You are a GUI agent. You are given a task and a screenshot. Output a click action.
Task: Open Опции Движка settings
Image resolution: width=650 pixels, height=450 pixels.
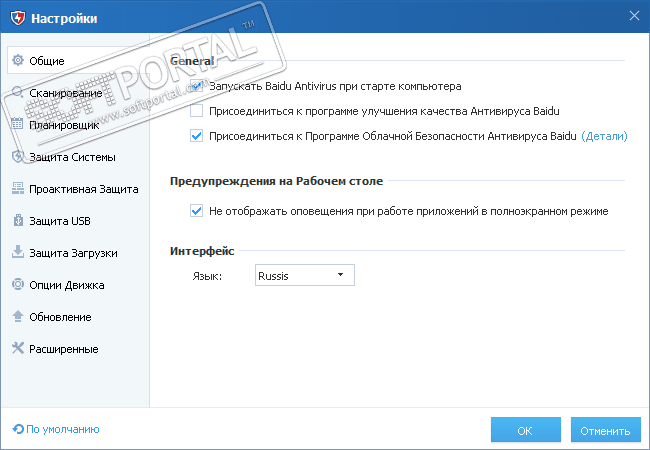click(79, 285)
